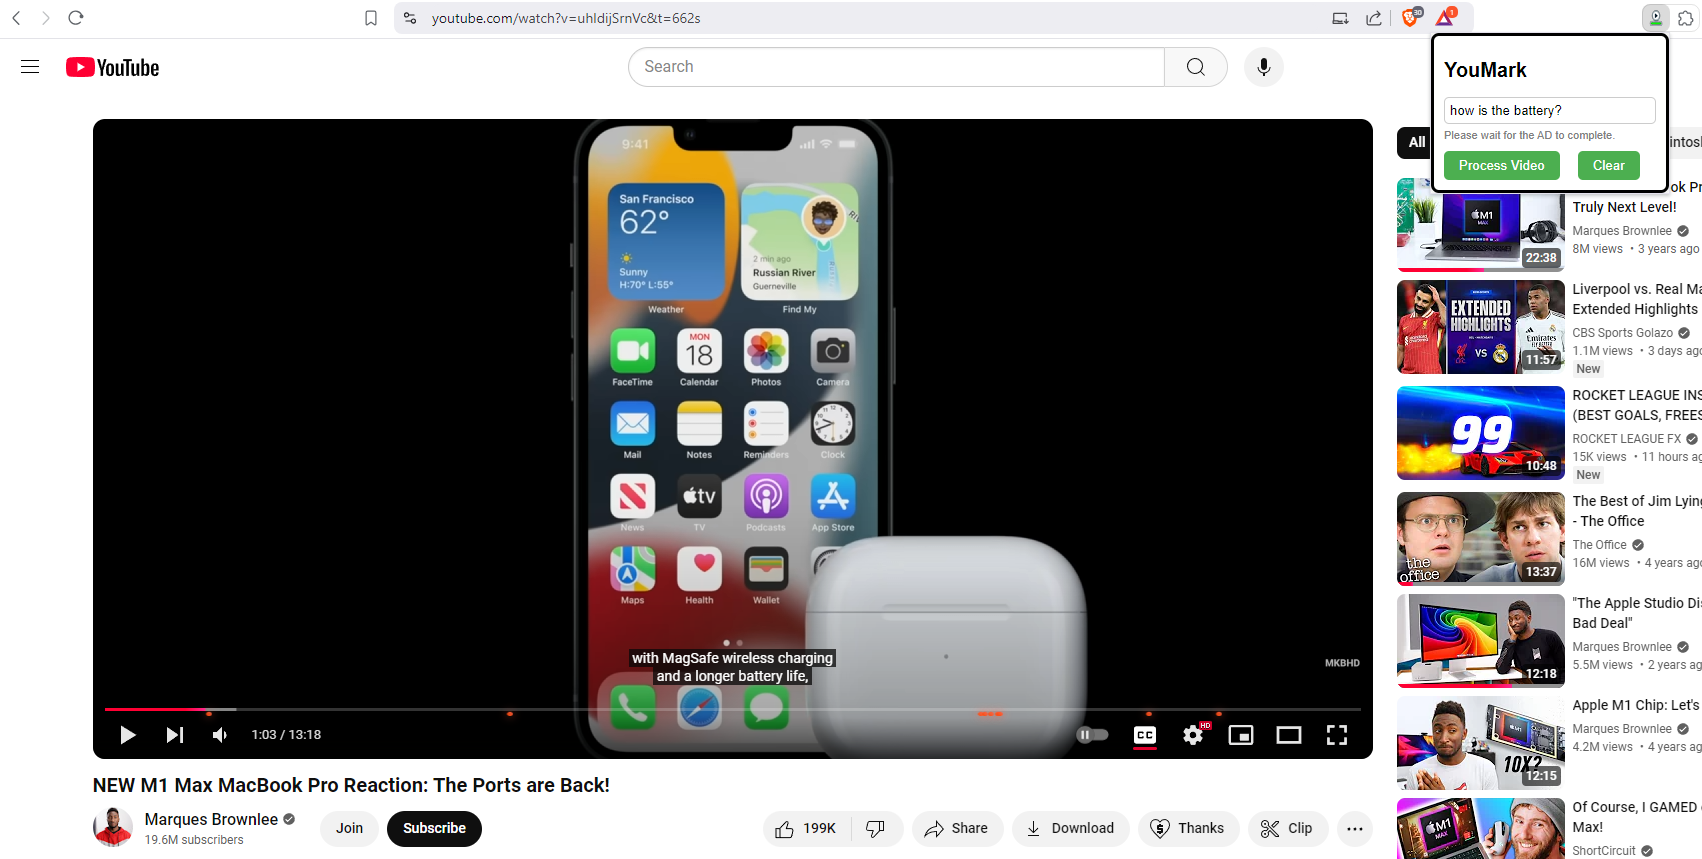Viewport: 1702px width, 859px height.
Task: Start search with your voice microphone
Action: pos(1264,67)
